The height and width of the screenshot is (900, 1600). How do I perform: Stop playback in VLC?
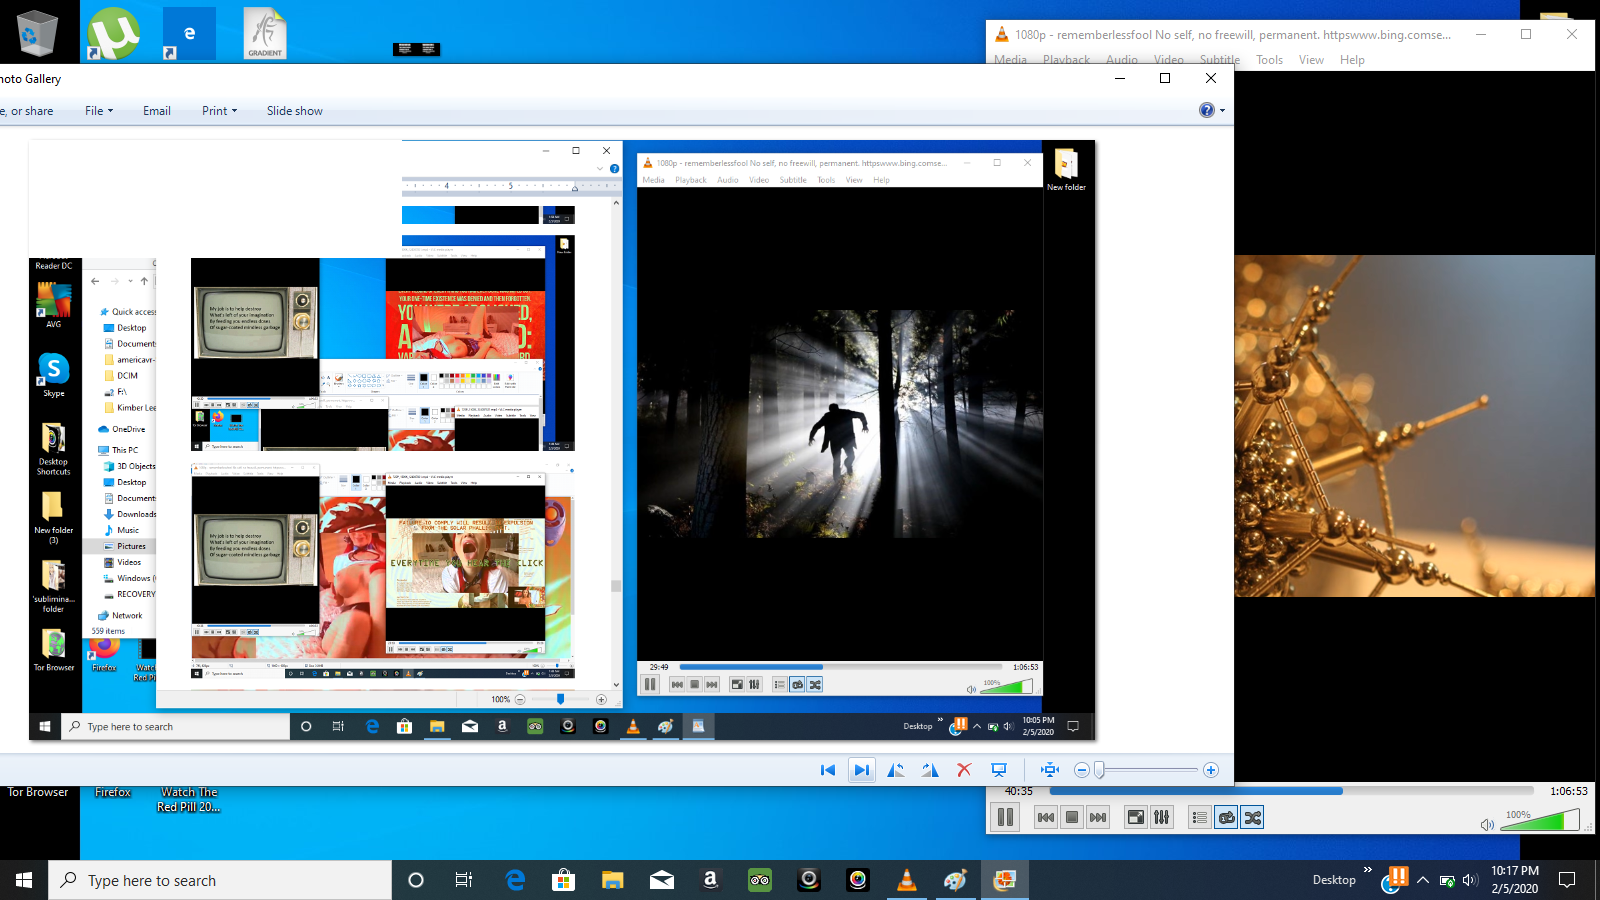pyautogui.click(x=1072, y=817)
